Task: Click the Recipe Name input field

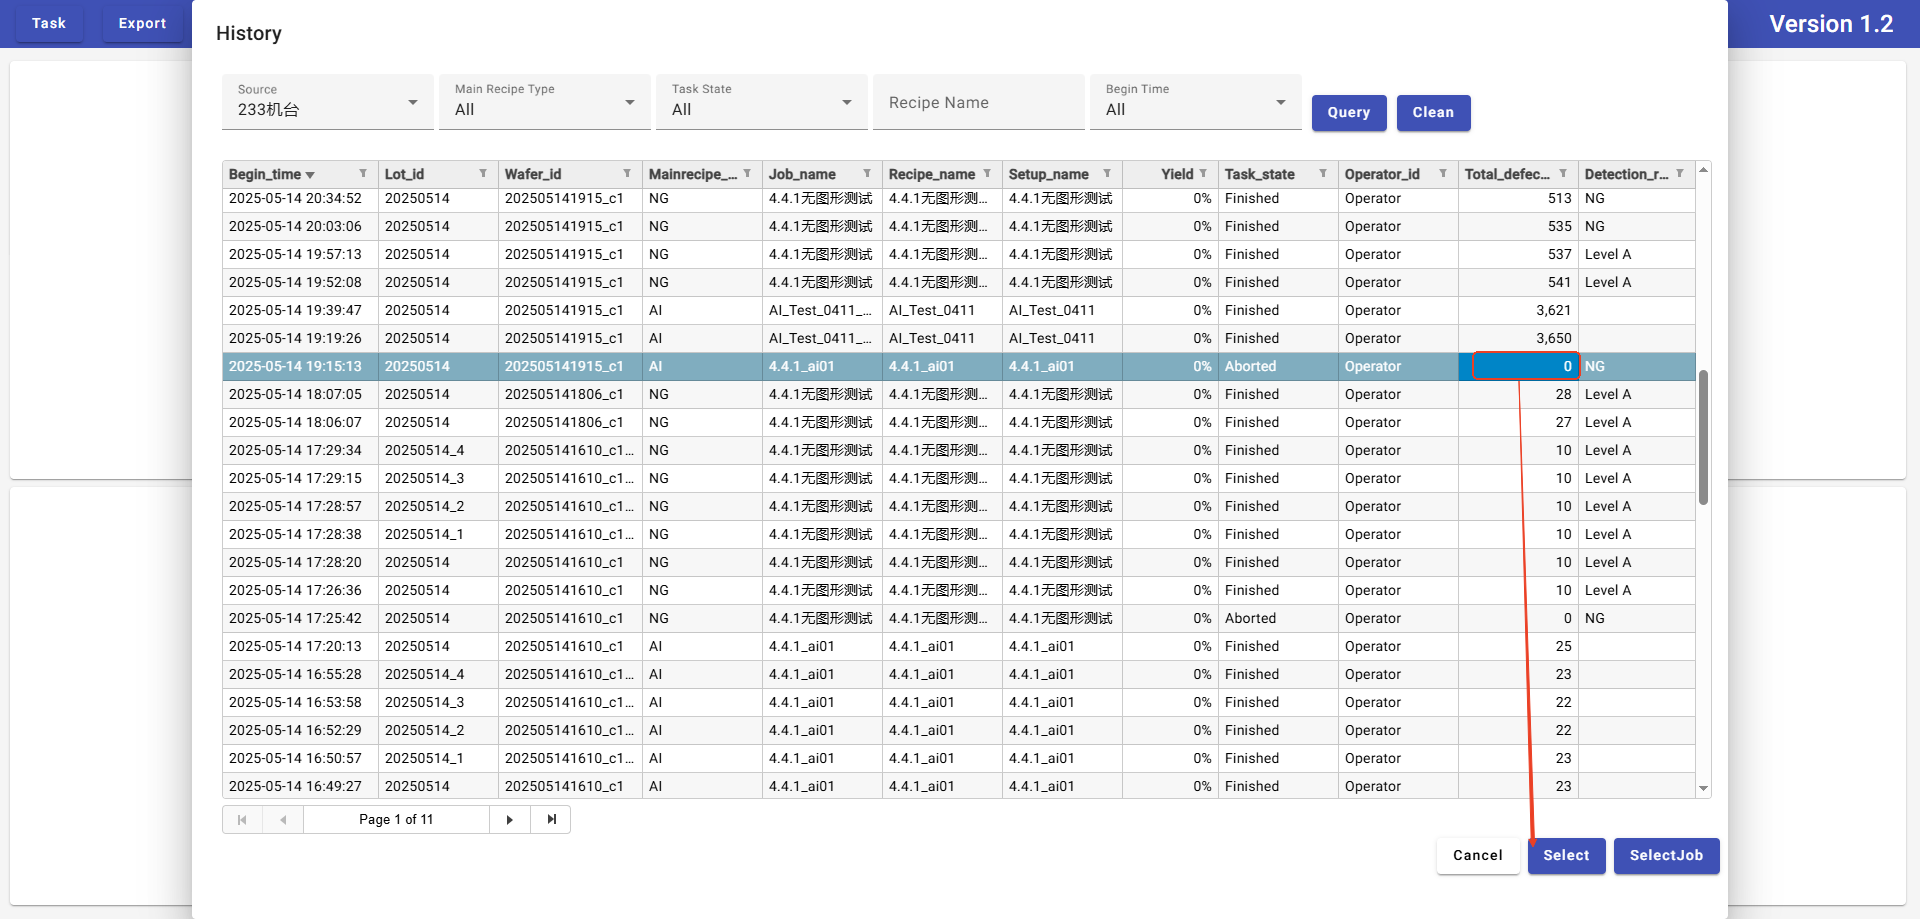Action: (x=978, y=103)
